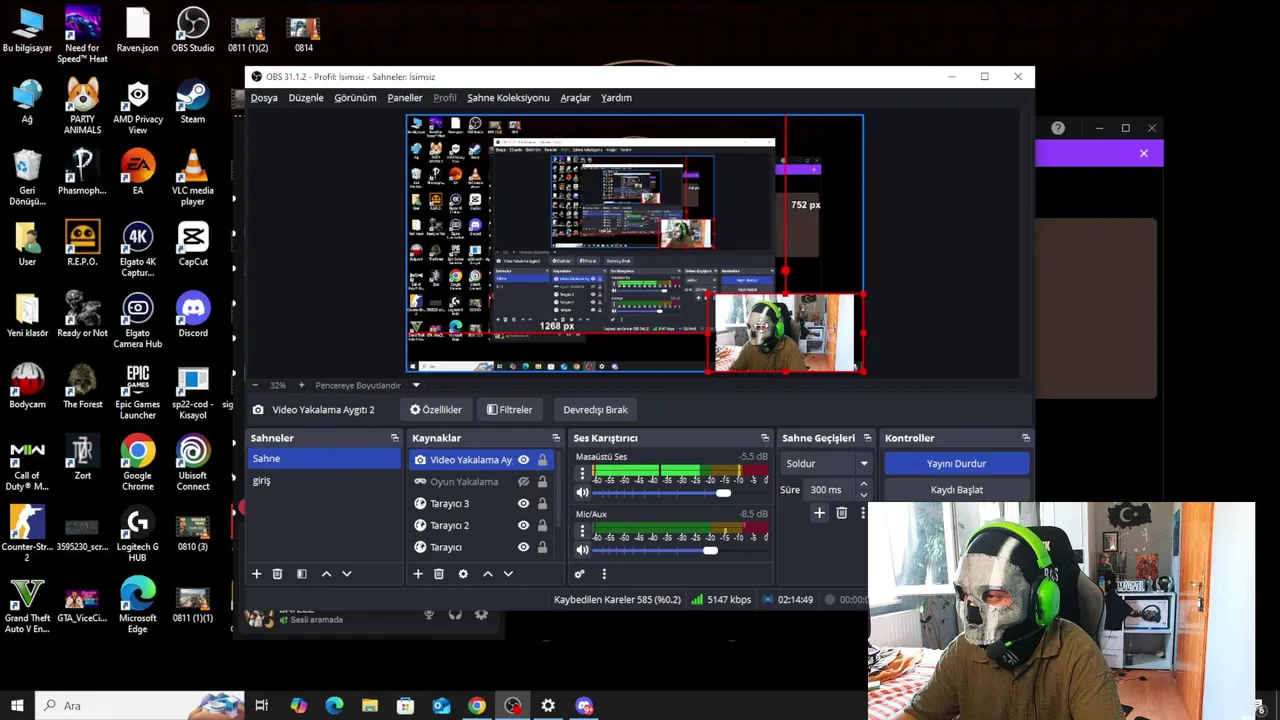This screenshot has width=1280, height=720.
Task: Open the Sahne Koleksiyonu menu
Action: (508, 98)
